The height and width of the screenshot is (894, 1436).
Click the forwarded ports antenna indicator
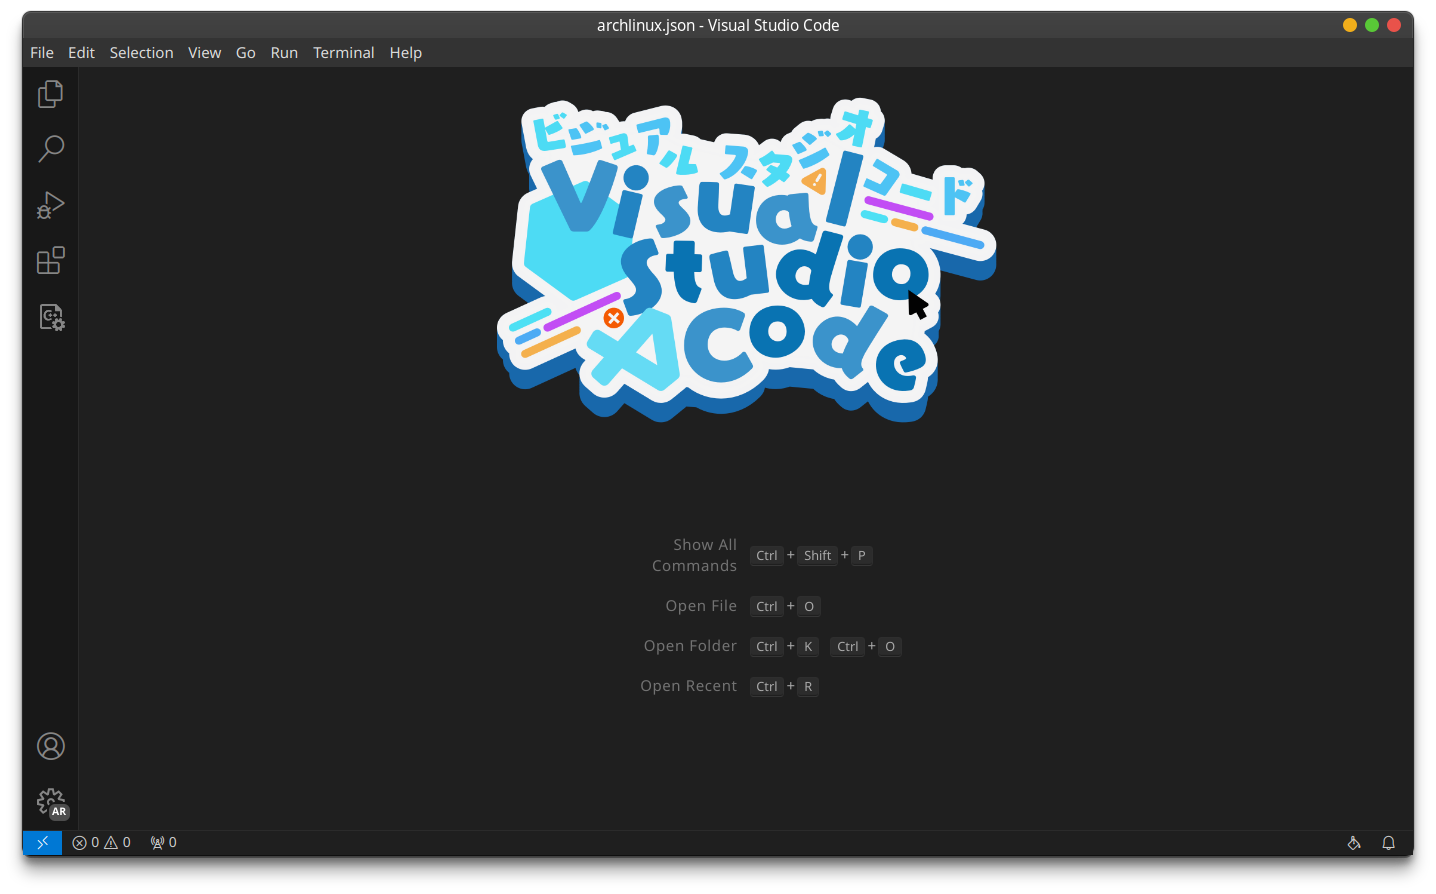click(163, 843)
